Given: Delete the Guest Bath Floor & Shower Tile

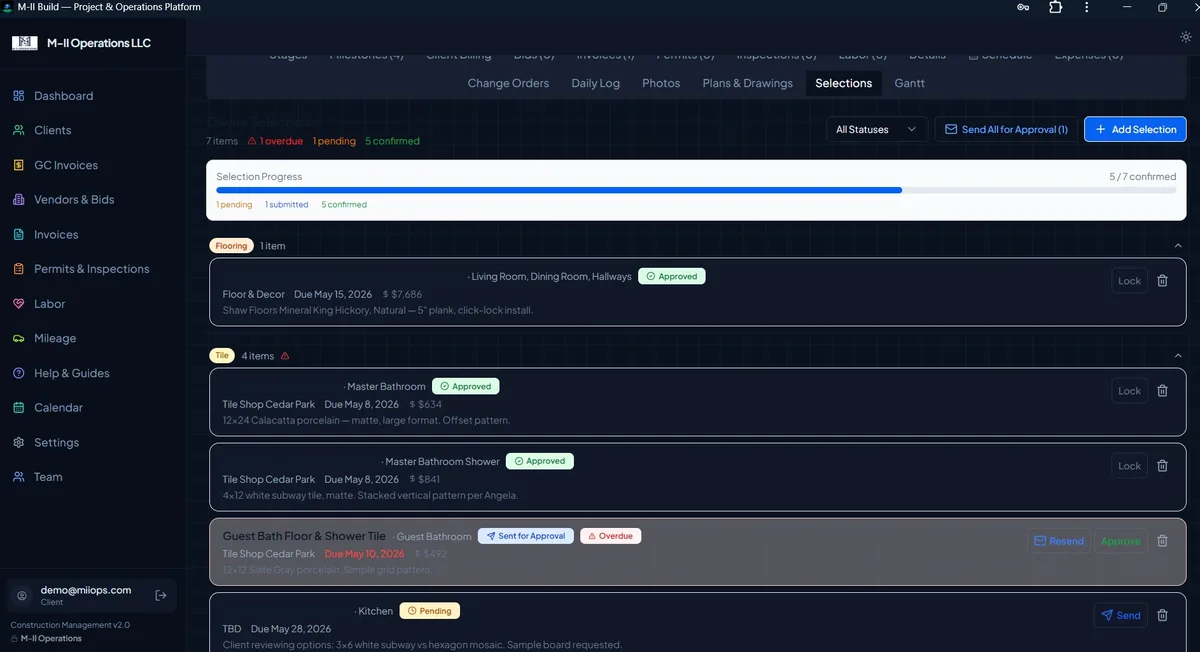Looking at the screenshot, I should (x=1162, y=541).
